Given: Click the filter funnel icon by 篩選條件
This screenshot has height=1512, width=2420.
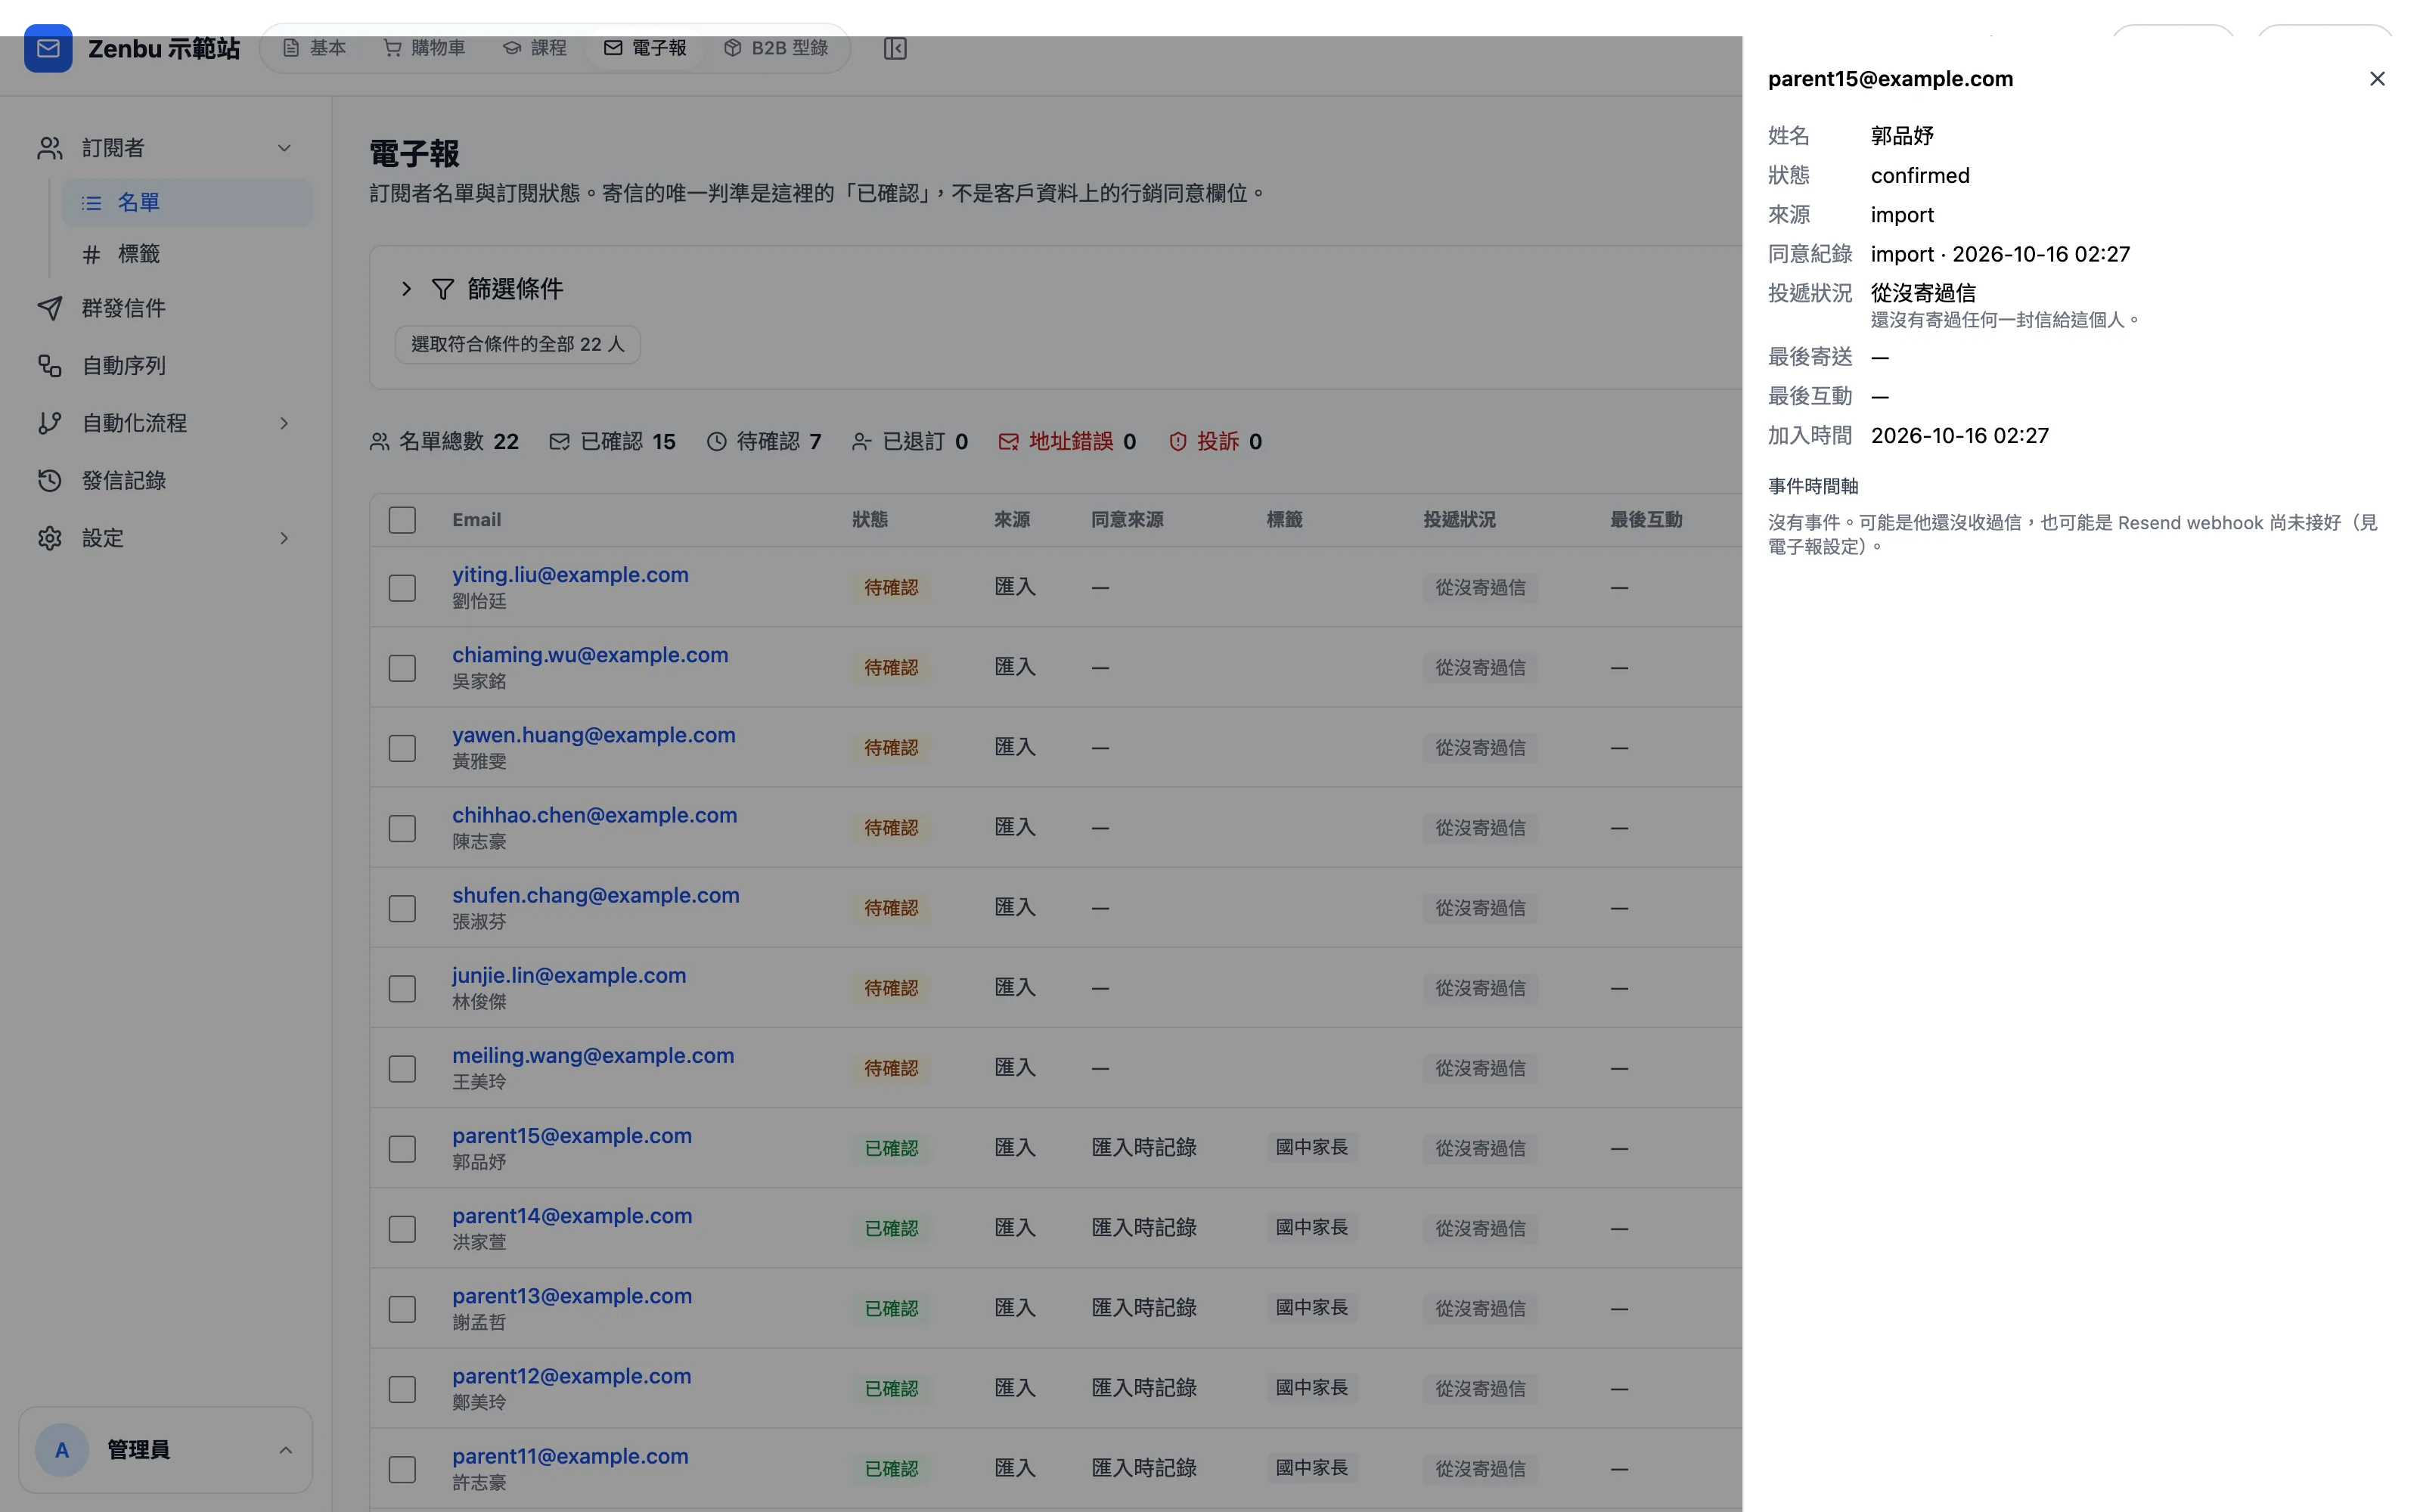Looking at the screenshot, I should click(x=442, y=289).
